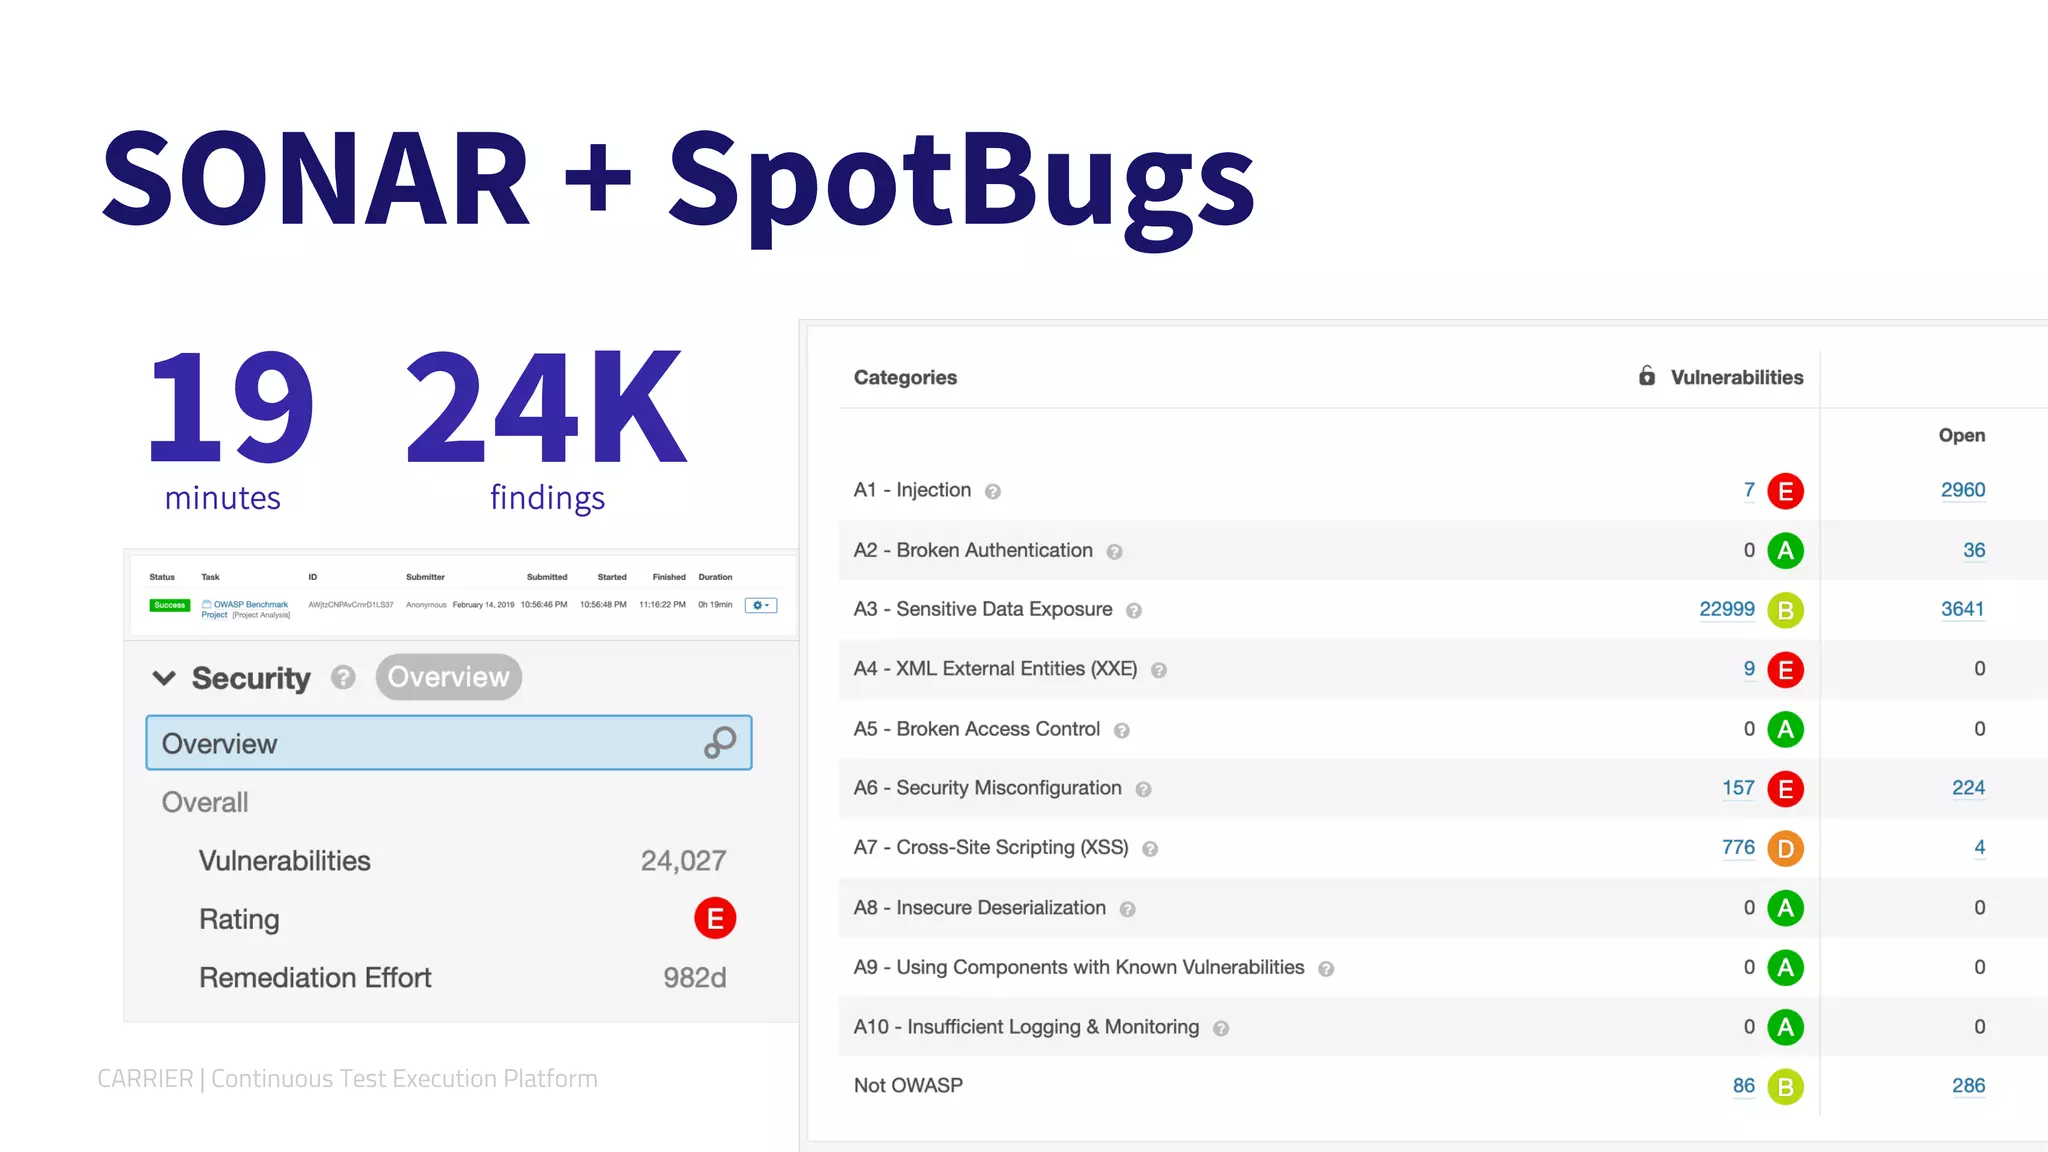Click the Not OWASP category label

point(908,1086)
